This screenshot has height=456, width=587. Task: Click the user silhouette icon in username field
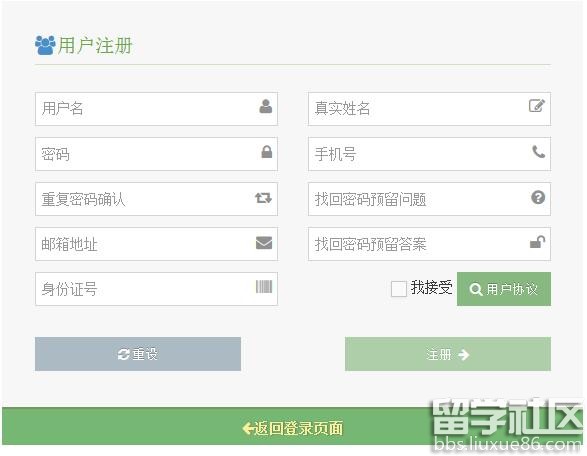[265, 106]
